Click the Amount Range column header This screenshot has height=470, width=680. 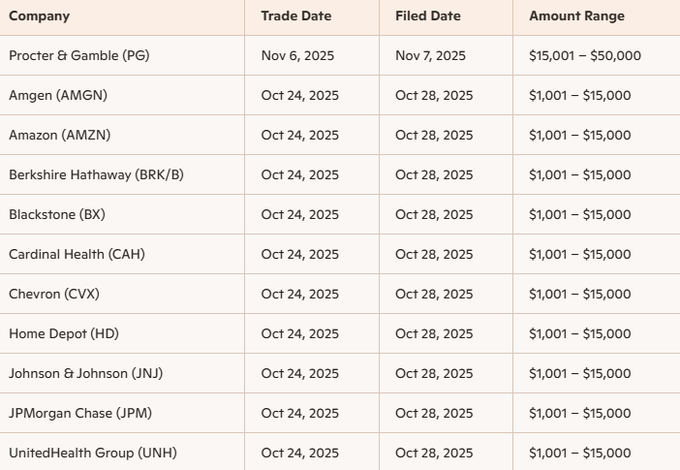coord(576,16)
